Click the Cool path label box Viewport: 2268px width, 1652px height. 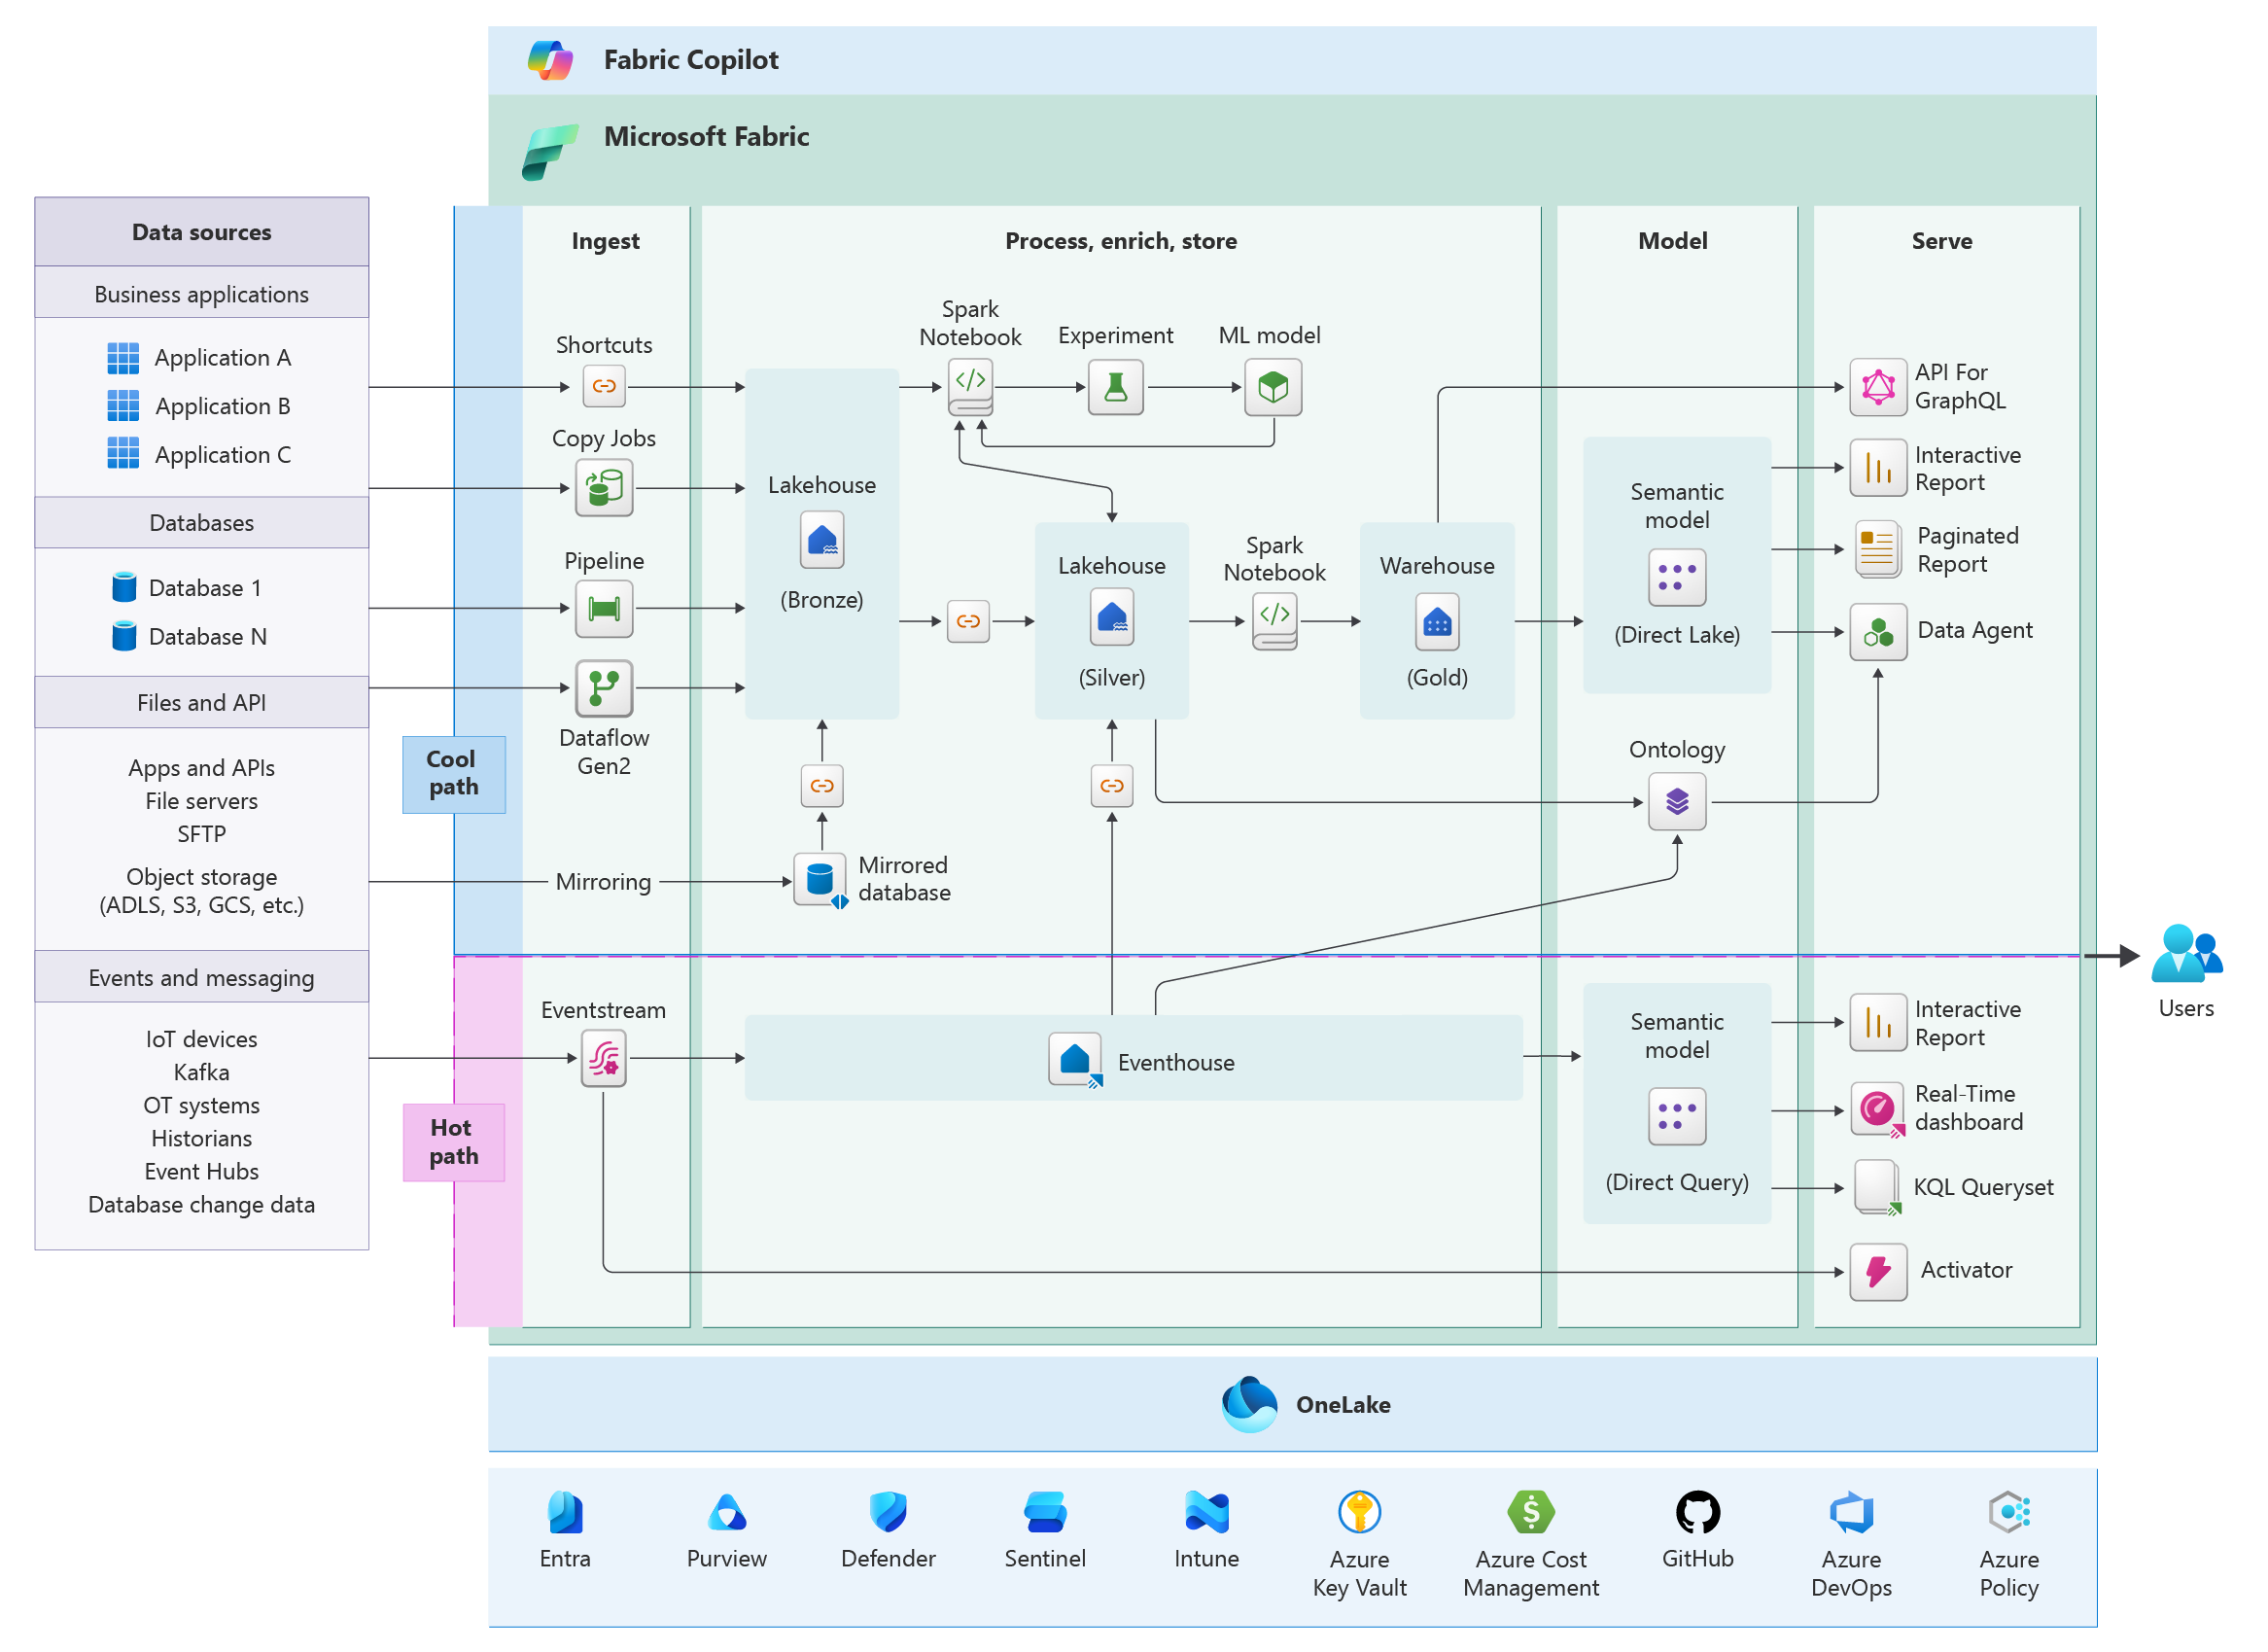click(x=454, y=775)
